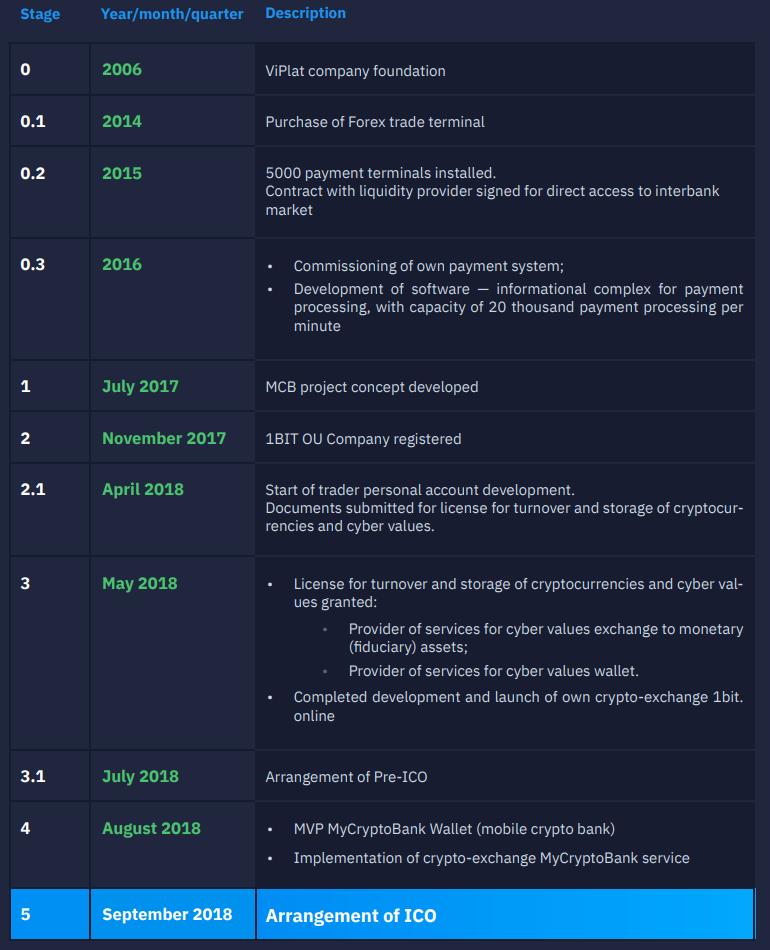Select the November 2017 date cell
The height and width of the screenshot is (950, 770).
164,439
